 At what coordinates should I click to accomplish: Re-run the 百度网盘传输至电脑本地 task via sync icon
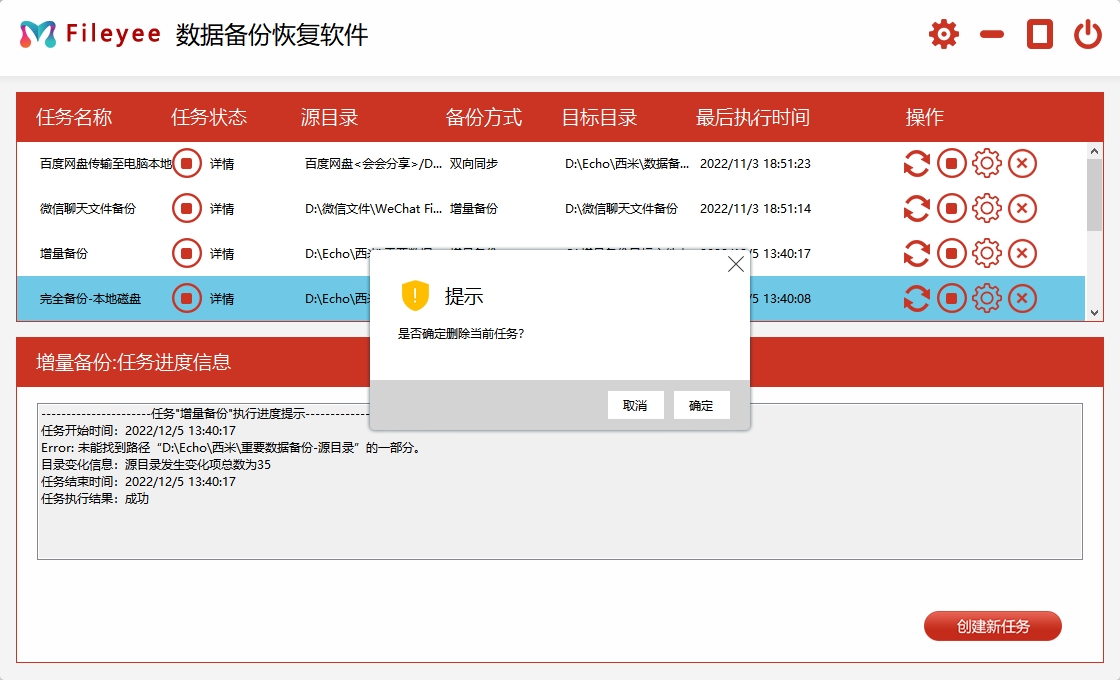[x=917, y=163]
